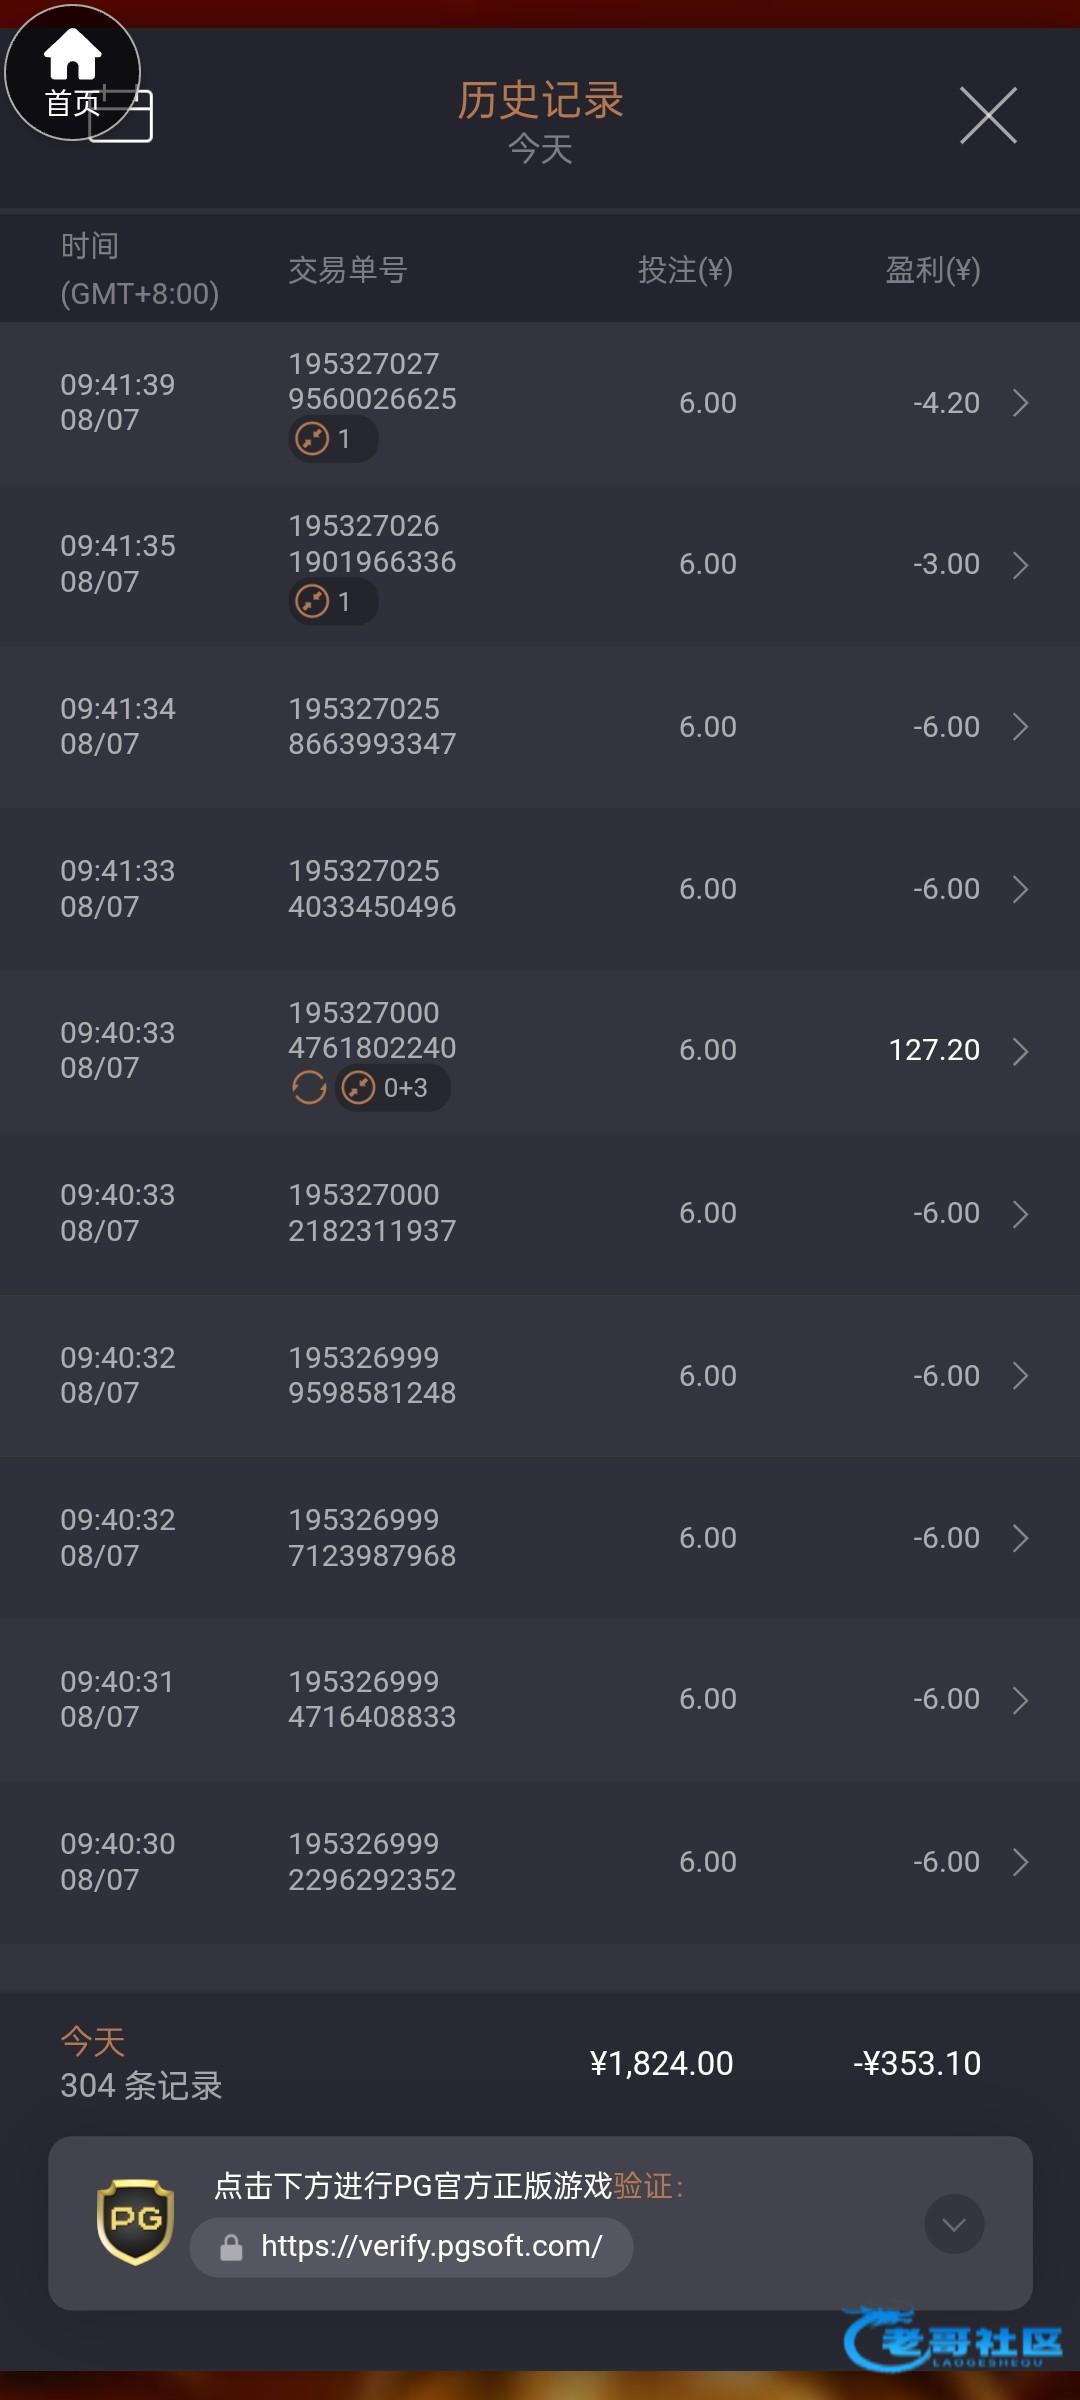Tap the 盈利(¥) column header
This screenshot has height=2400, width=1080.
(932, 270)
